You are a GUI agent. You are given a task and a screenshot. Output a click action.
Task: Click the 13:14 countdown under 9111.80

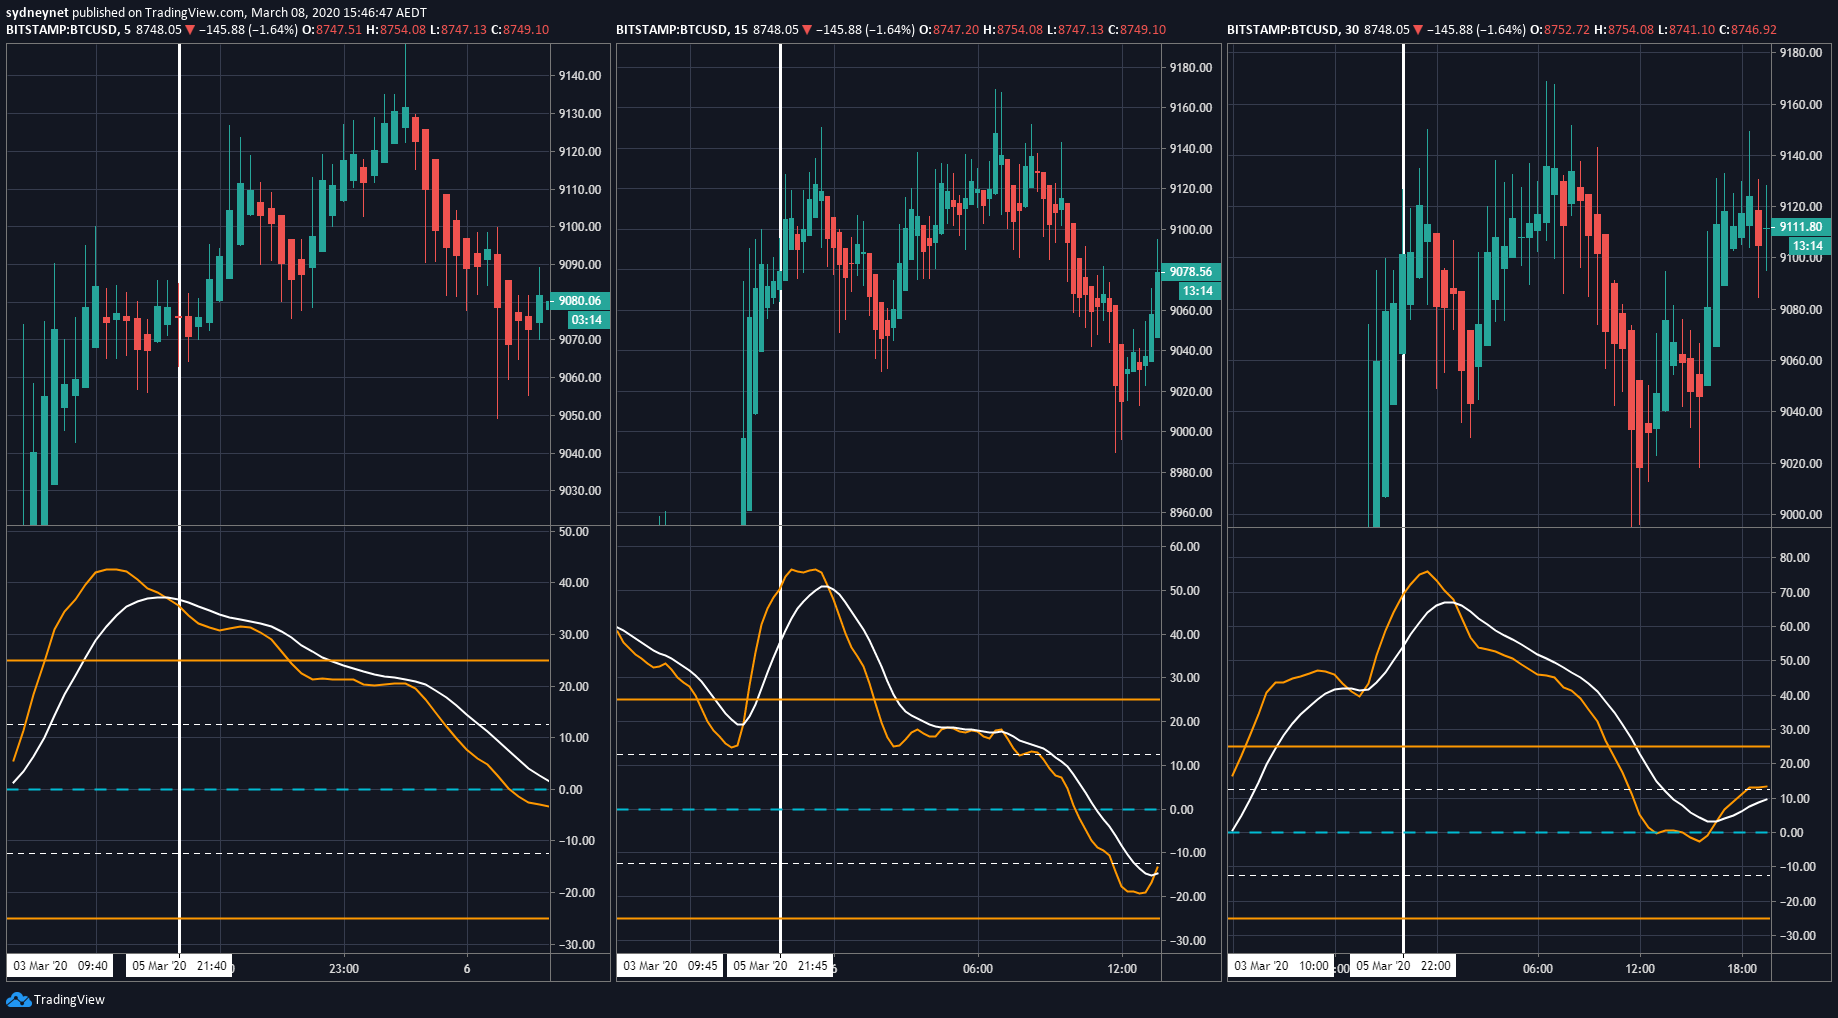[1808, 246]
